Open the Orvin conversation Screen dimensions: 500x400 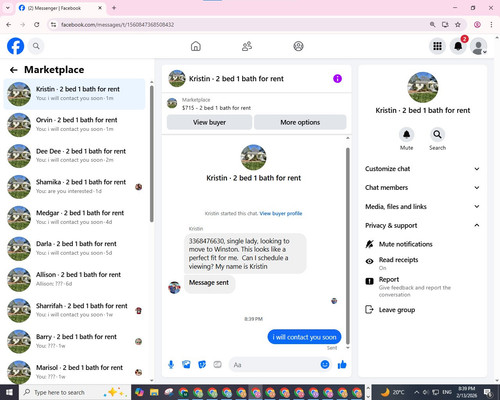[x=75, y=125]
